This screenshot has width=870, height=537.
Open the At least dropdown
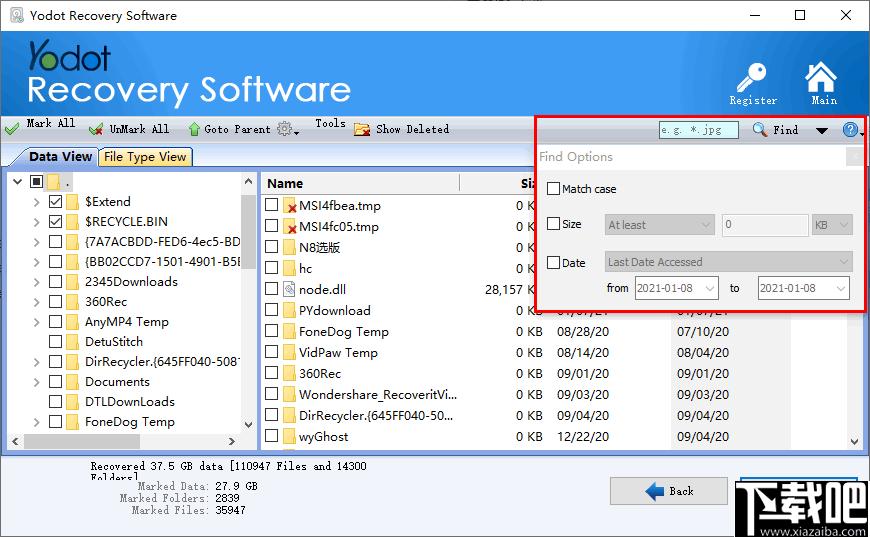(659, 225)
